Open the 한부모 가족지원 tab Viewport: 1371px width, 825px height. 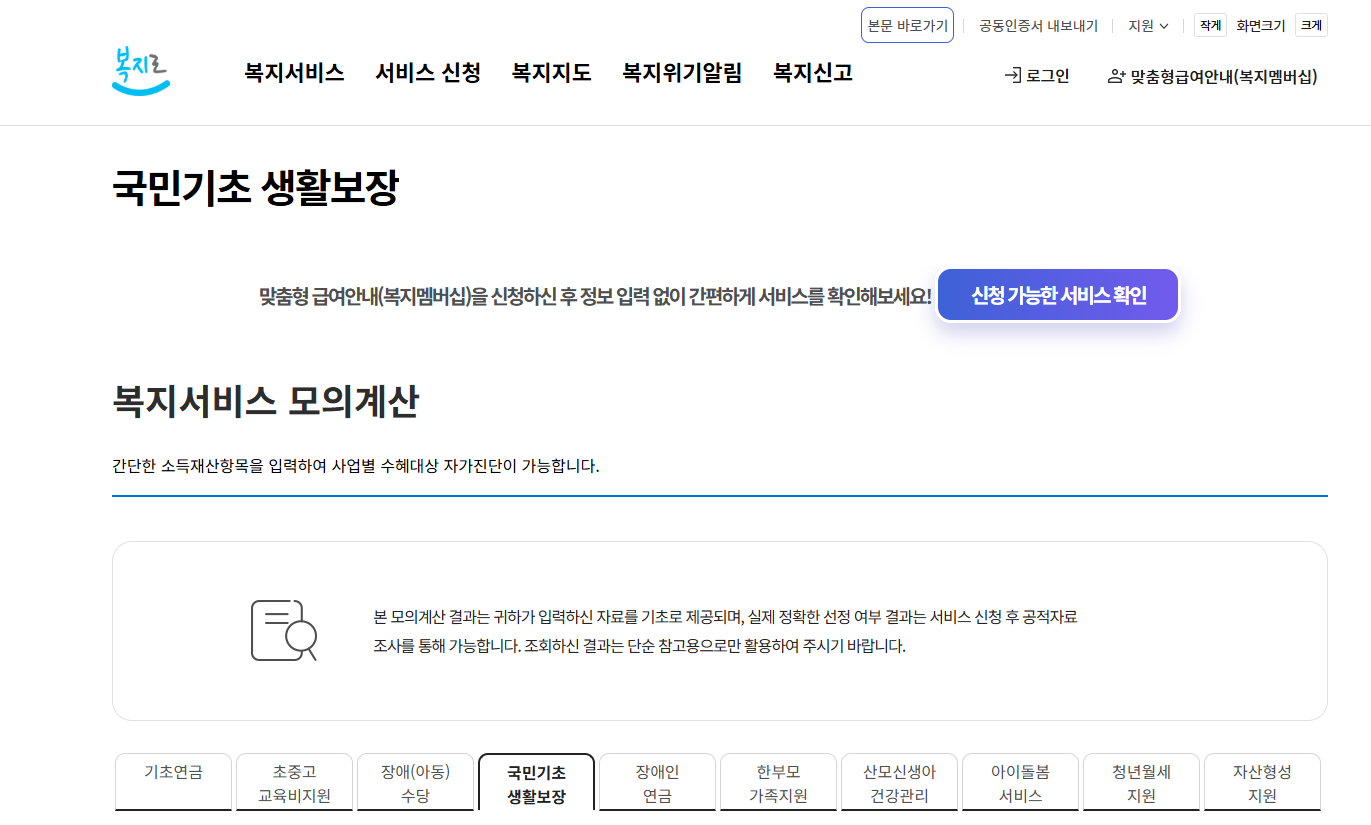point(778,781)
